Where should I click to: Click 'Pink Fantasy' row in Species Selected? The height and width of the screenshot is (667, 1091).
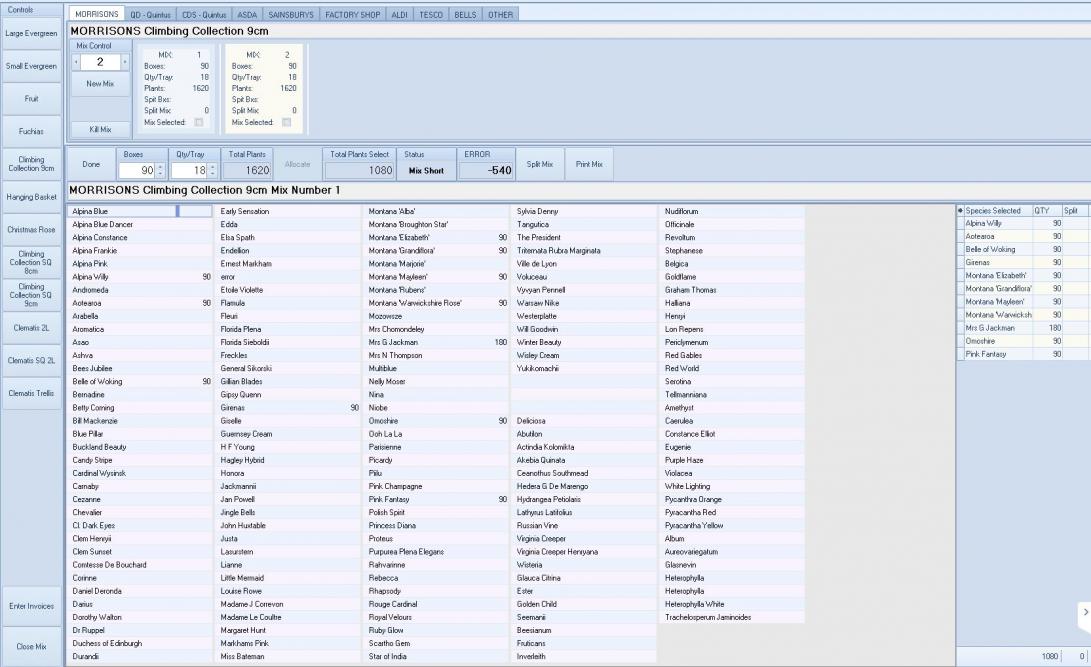[1023, 355]
